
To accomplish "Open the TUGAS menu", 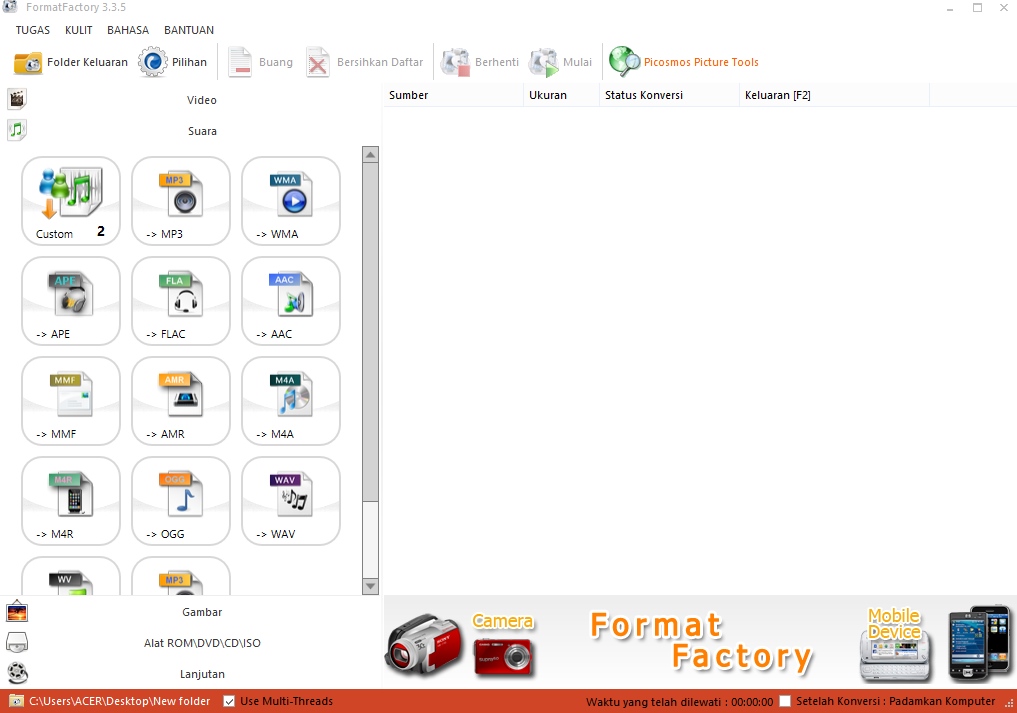I will (x=32, y=30).
